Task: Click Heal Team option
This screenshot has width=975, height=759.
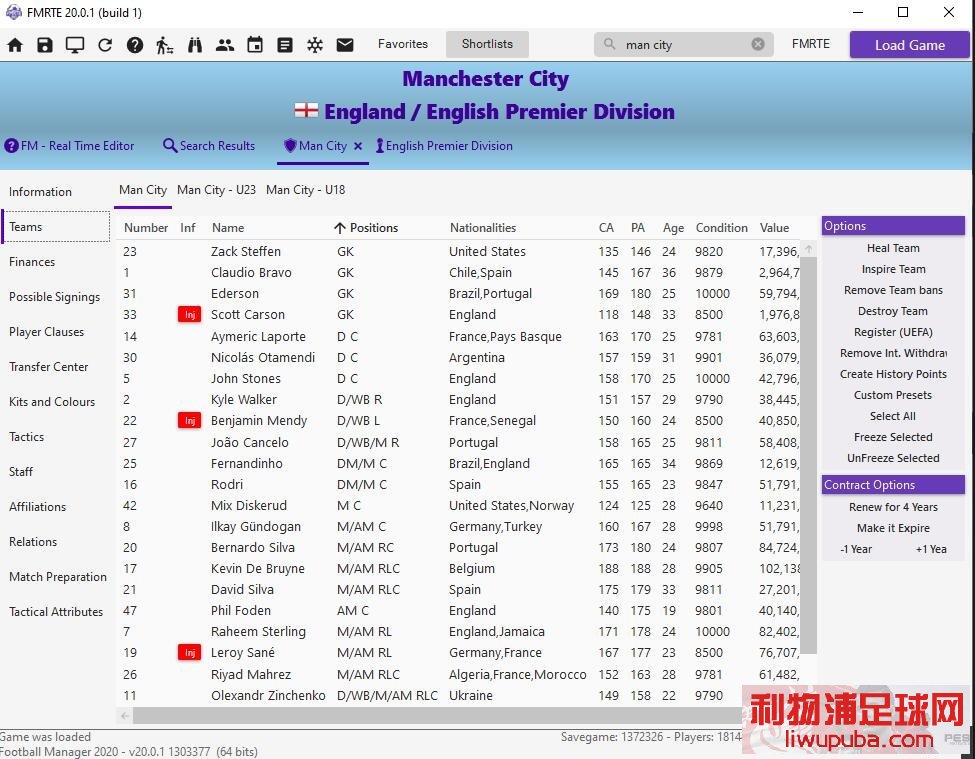Action: pyautogui.click(x=893, y=248)
